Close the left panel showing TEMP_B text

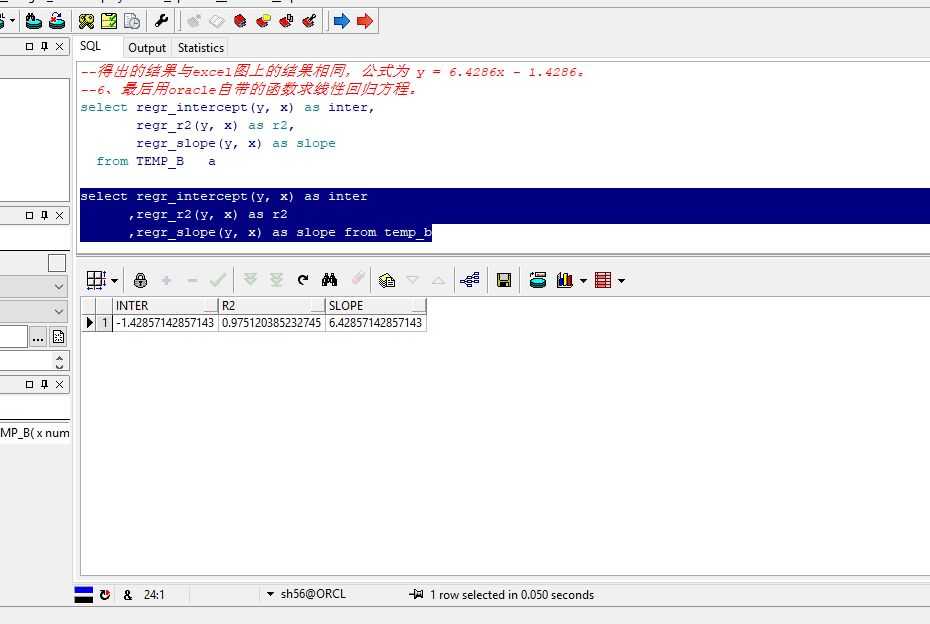(x=59, y=384)
